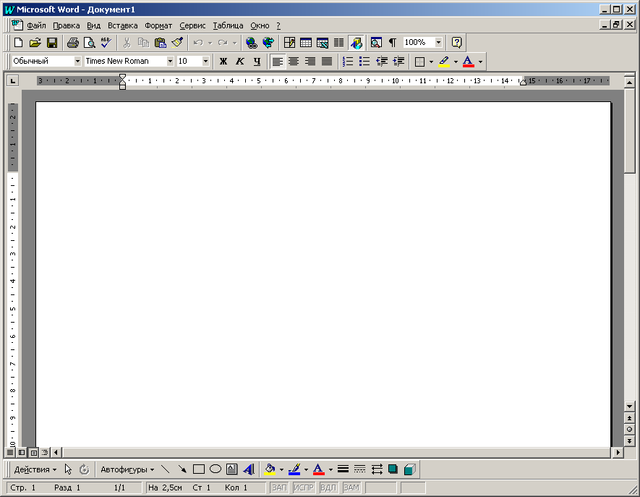Open the Формат menu
The height and width of the screenshot is (497, 640).
(x=158, y=25)
